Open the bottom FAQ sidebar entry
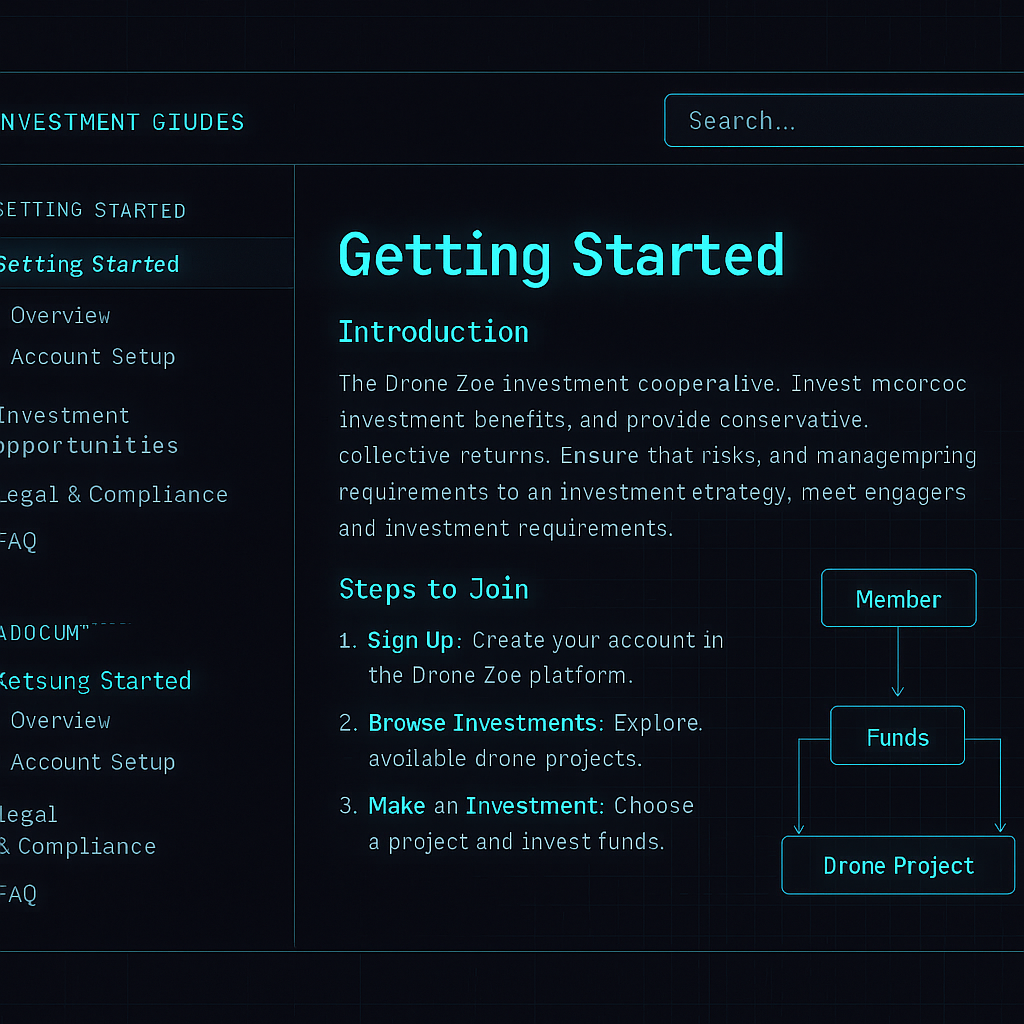 click(x=18, y=894)
